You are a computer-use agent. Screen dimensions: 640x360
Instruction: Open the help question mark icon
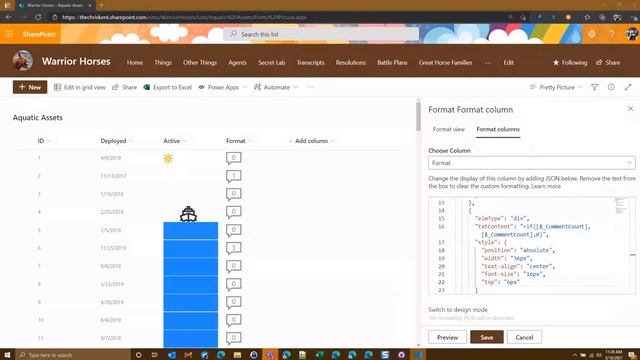[611, 34]
